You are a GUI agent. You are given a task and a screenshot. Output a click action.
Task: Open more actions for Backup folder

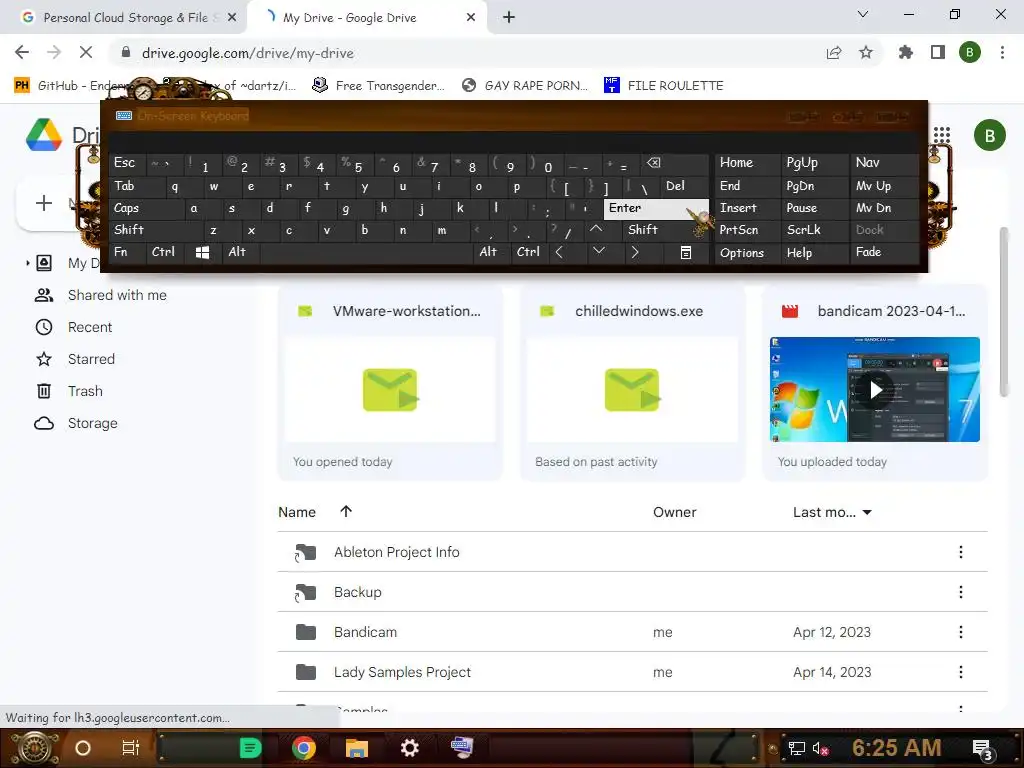click(x=961, y=592)
